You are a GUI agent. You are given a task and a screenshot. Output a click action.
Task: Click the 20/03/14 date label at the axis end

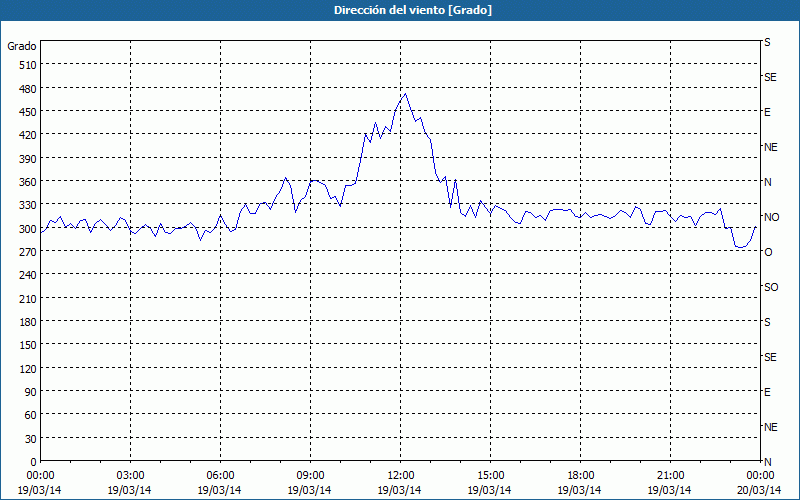(x=759, y=489)
